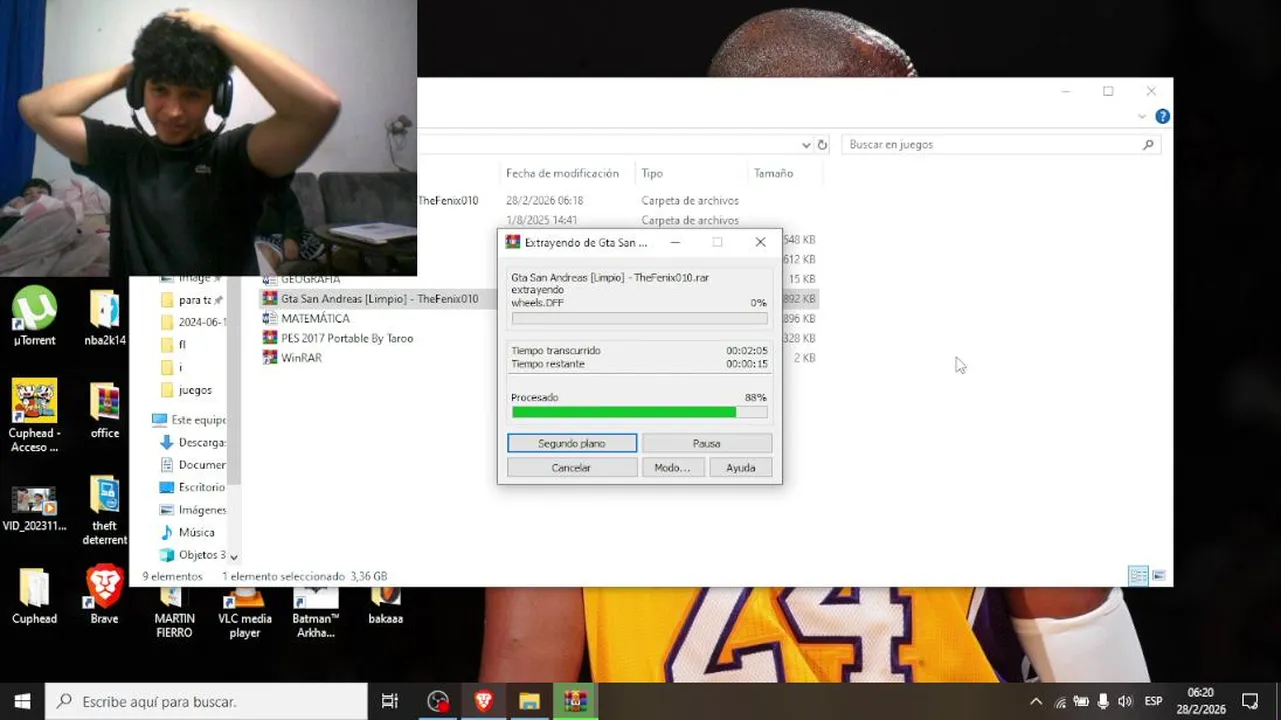Refresh the Explorer address bar
This screenshot has width=1281, height=720.
pyautogui.click(x=822, y=145)
